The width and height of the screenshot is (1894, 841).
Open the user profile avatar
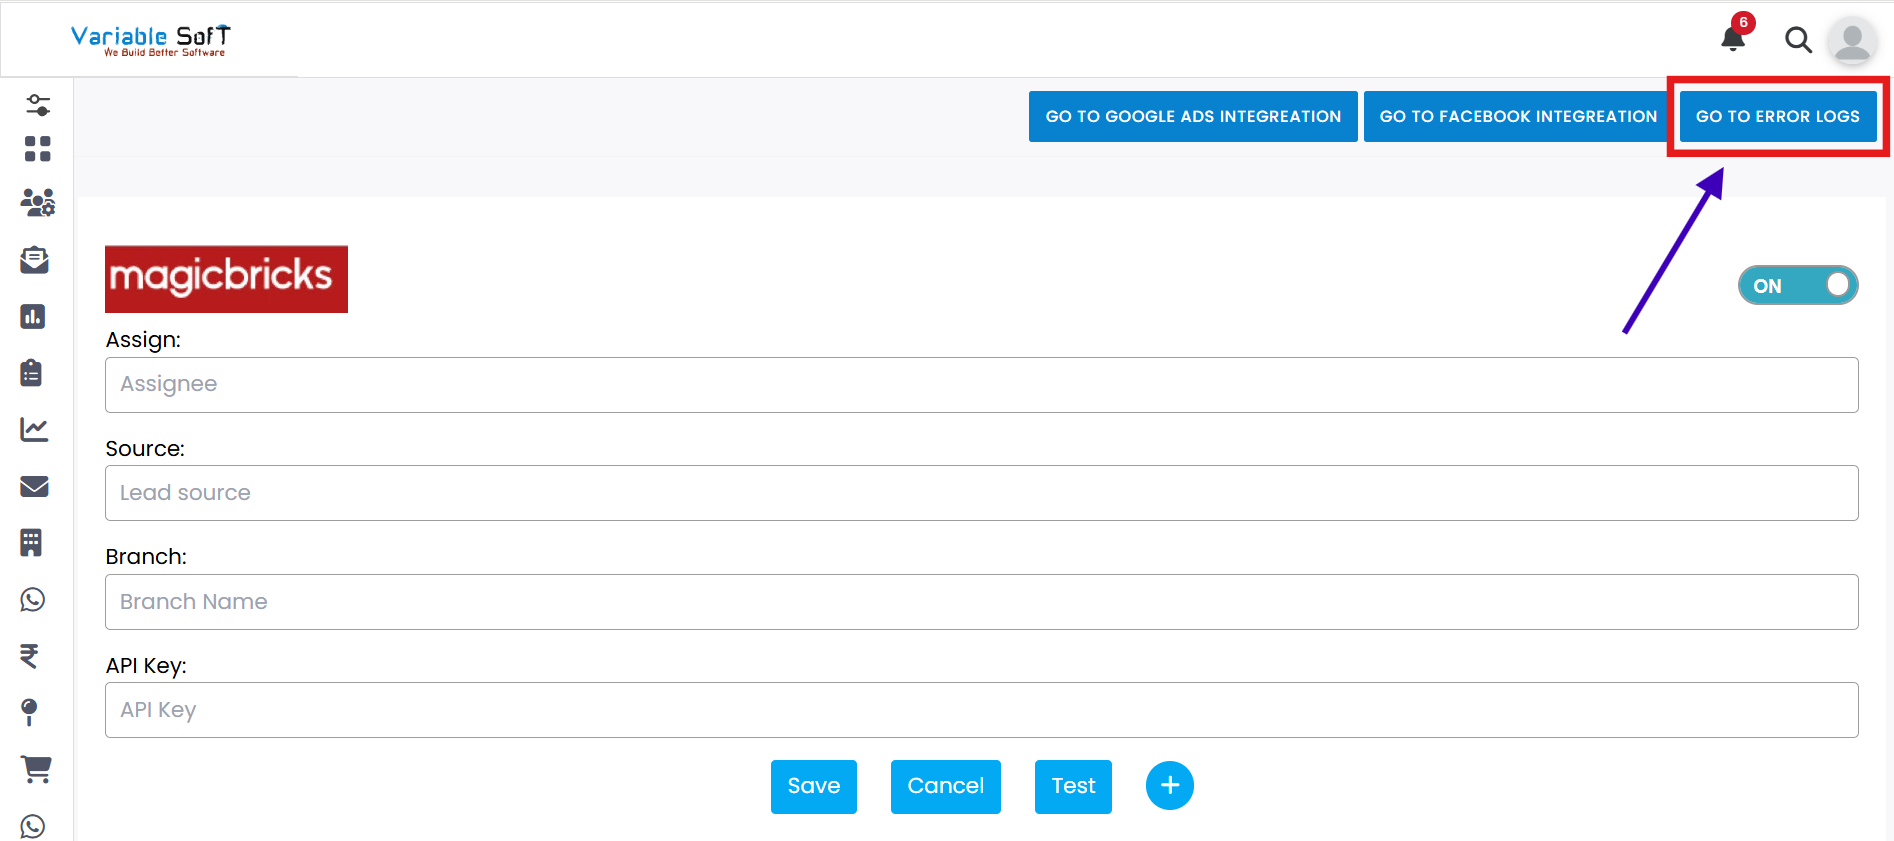pyautogui.click(x=1851, y=41)
